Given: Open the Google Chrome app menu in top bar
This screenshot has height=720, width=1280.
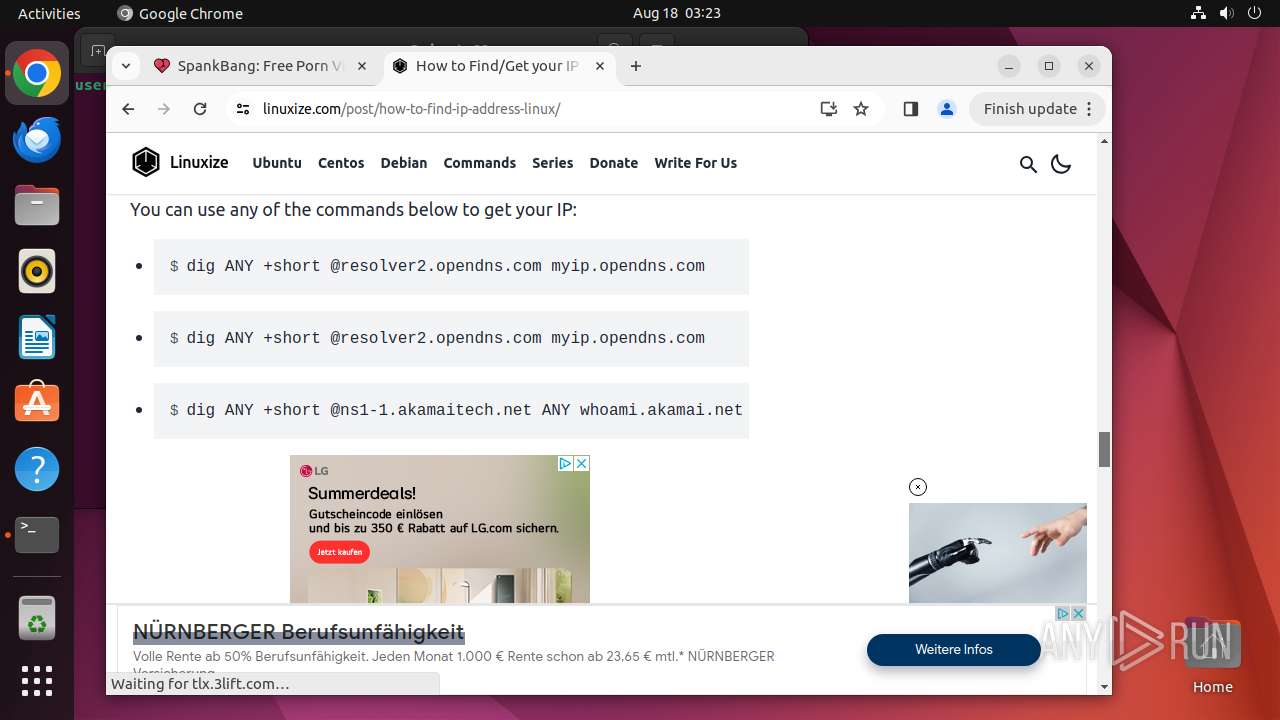Looking at the screenshot, I should click(x=180, y=13).
